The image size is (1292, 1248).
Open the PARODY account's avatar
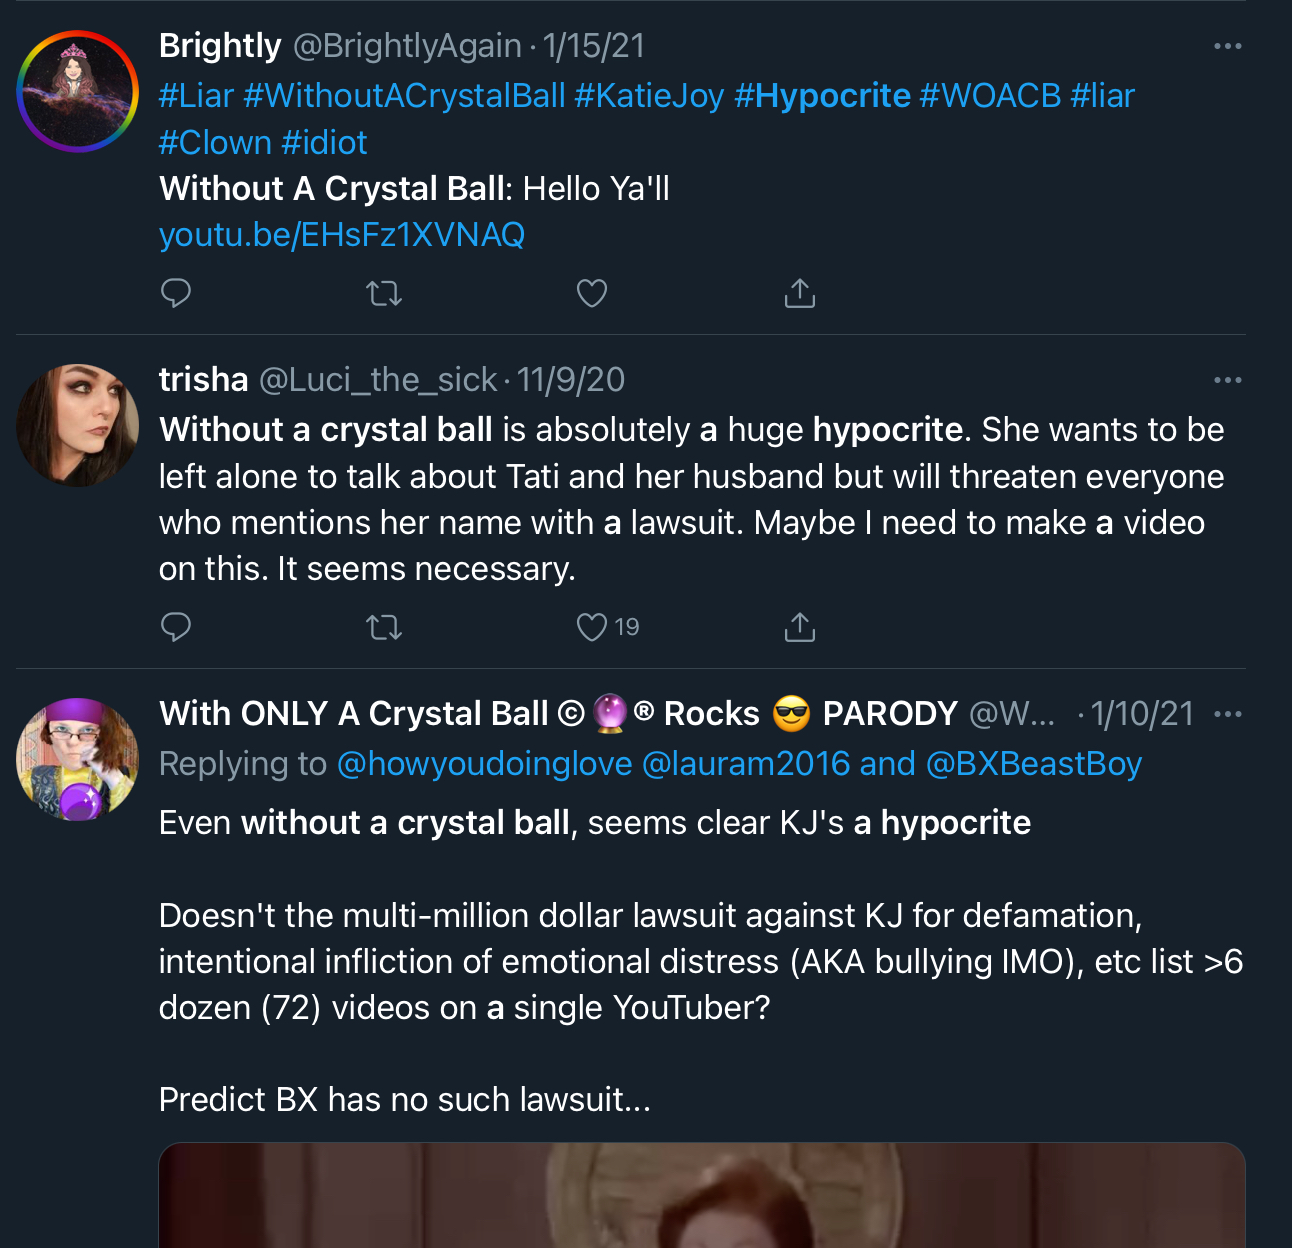(x=77, y=759)
